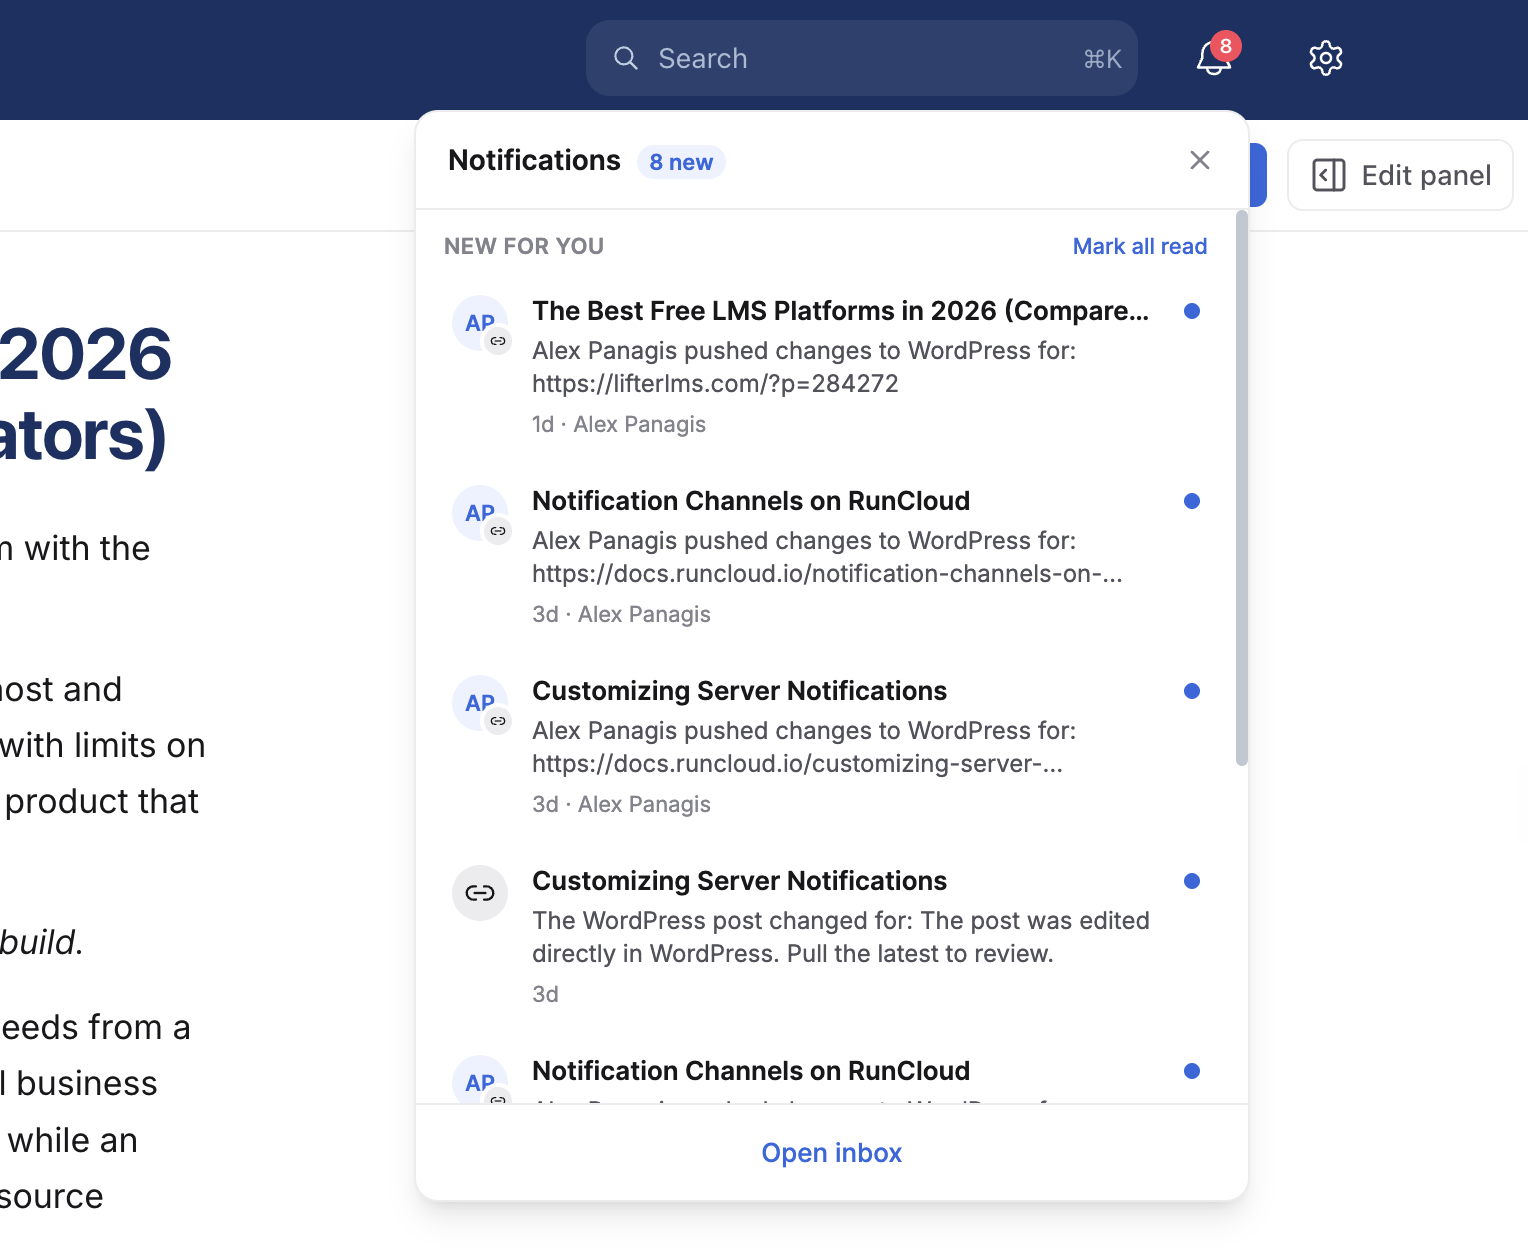Click into the Search field

[x=861, y=58]
